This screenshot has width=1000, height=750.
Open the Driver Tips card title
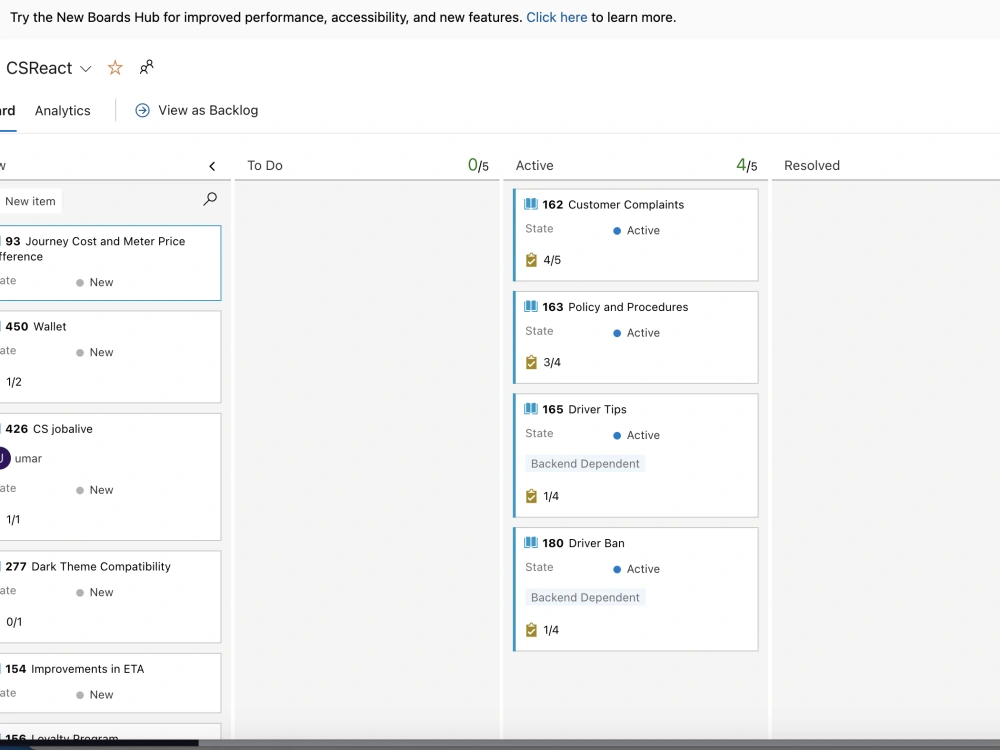click(597, 409)
